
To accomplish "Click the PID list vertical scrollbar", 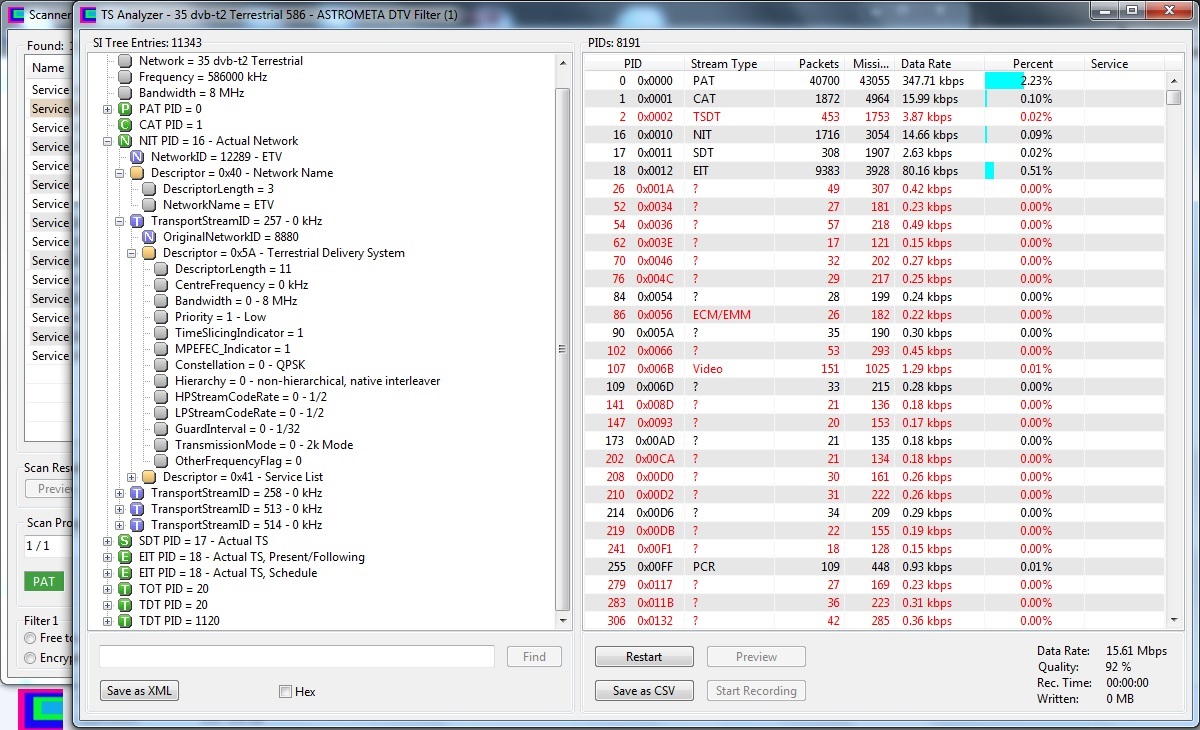I will [x=1173, y=341].
